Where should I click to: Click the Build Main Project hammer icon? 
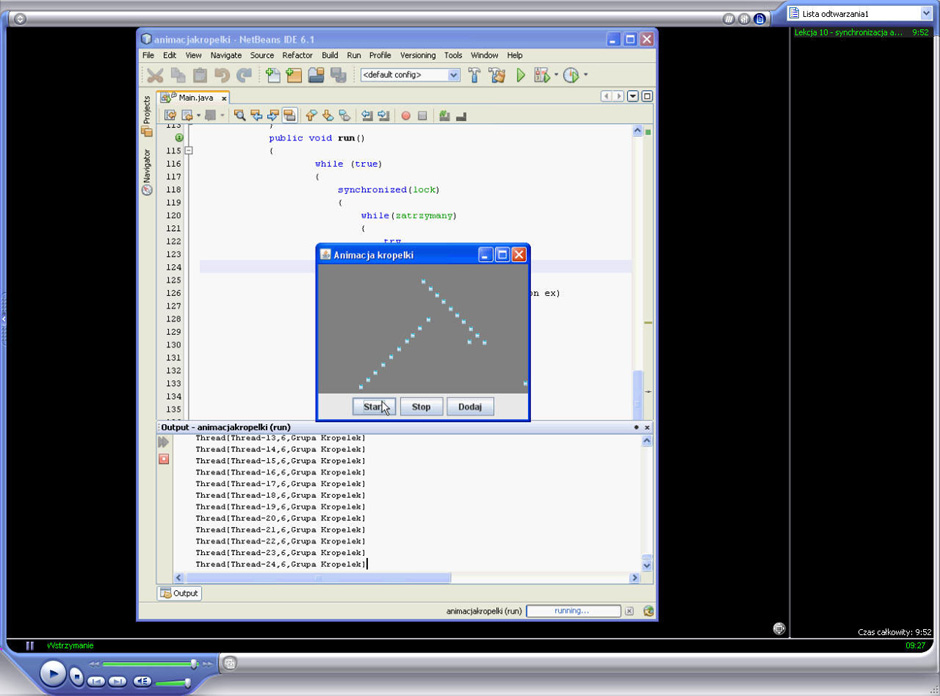pos(475,75)
